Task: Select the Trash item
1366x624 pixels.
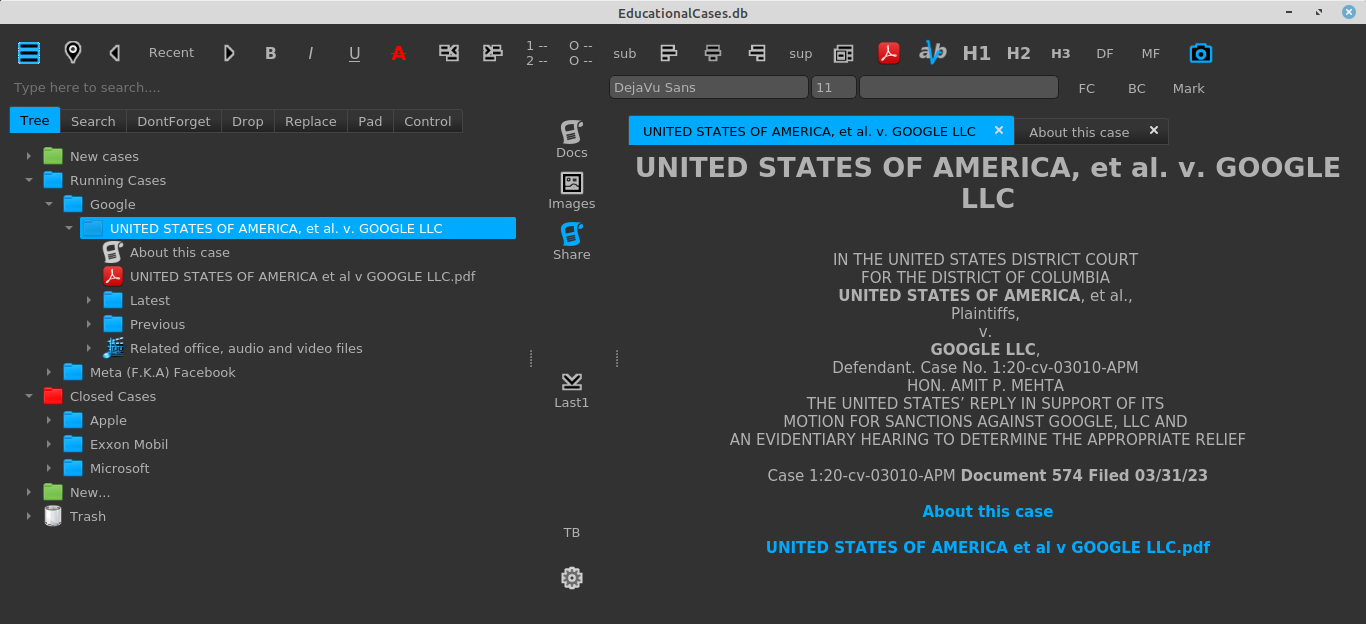Action: pos(88,516)
